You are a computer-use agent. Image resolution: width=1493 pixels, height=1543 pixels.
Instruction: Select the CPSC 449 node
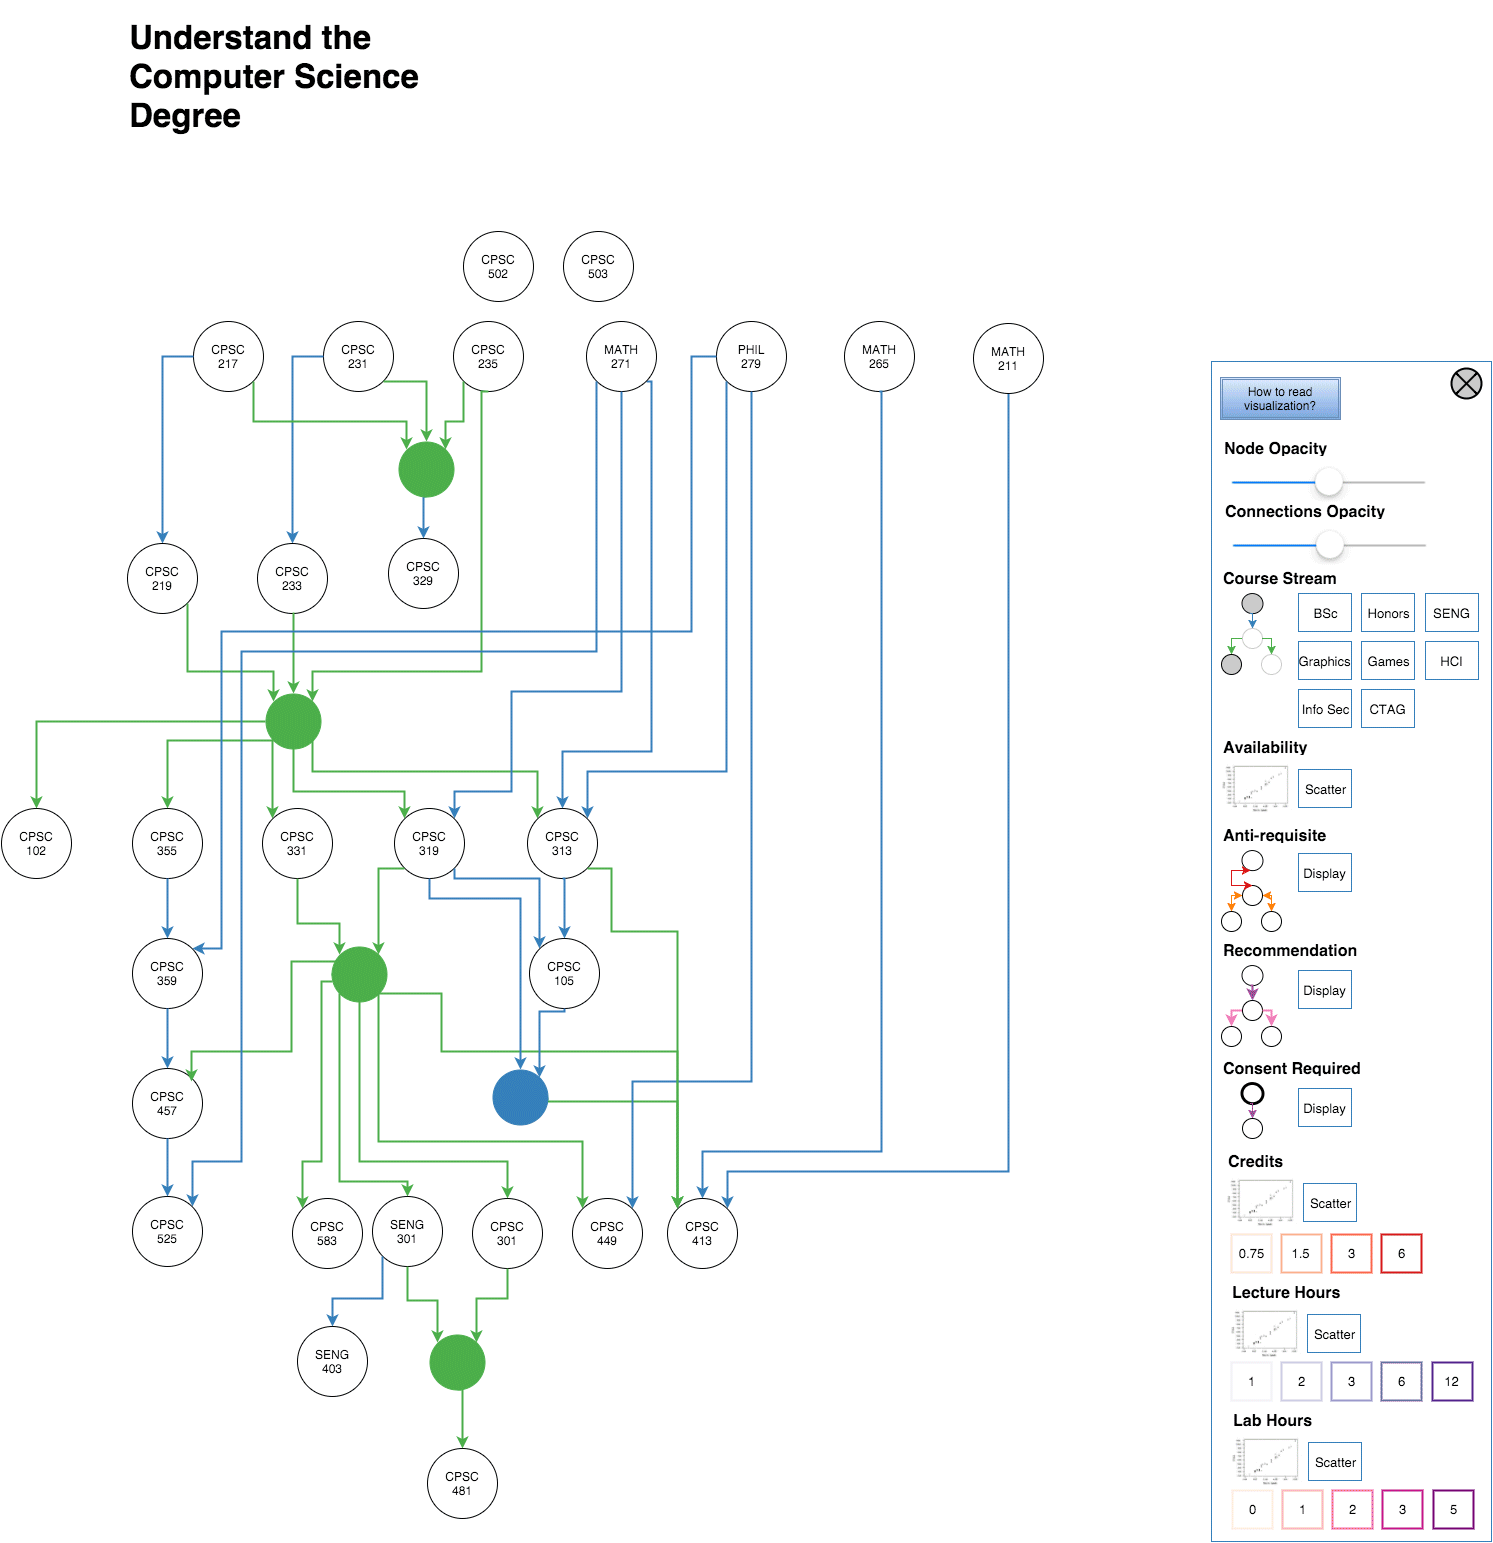pyautogui.click(x=607, y=1234)
